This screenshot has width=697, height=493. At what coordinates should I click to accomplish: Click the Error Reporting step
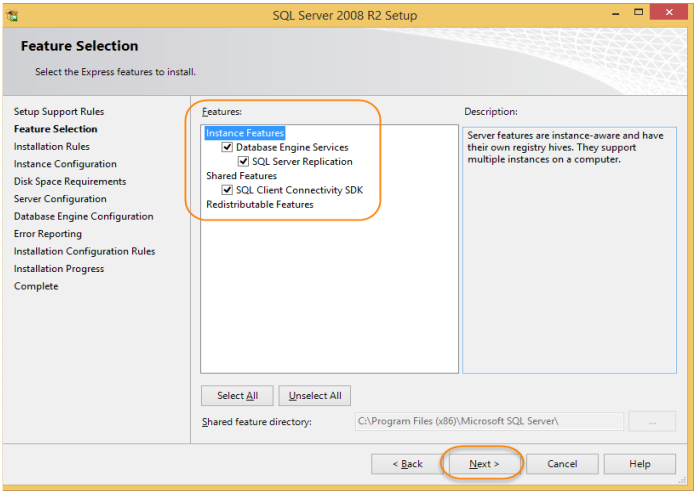48,234
